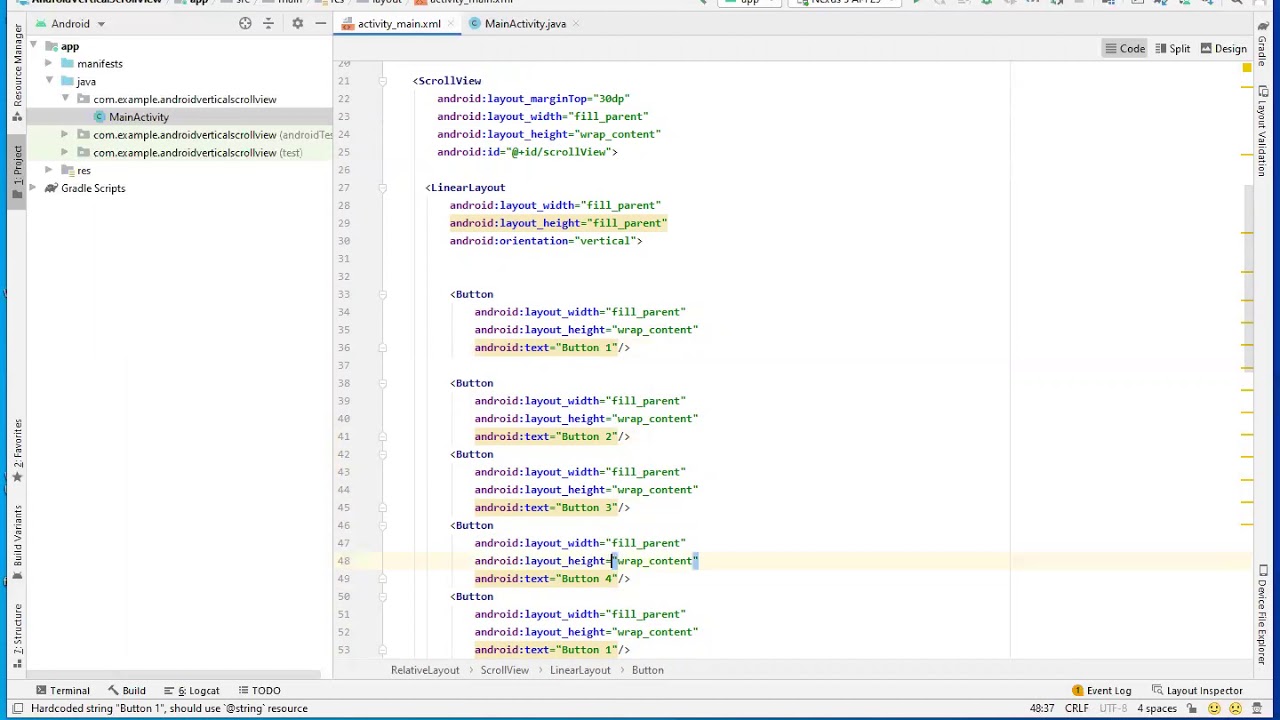1280x720 pixels.
Task: Switch editor to Design view
Action: (1223, 49)
